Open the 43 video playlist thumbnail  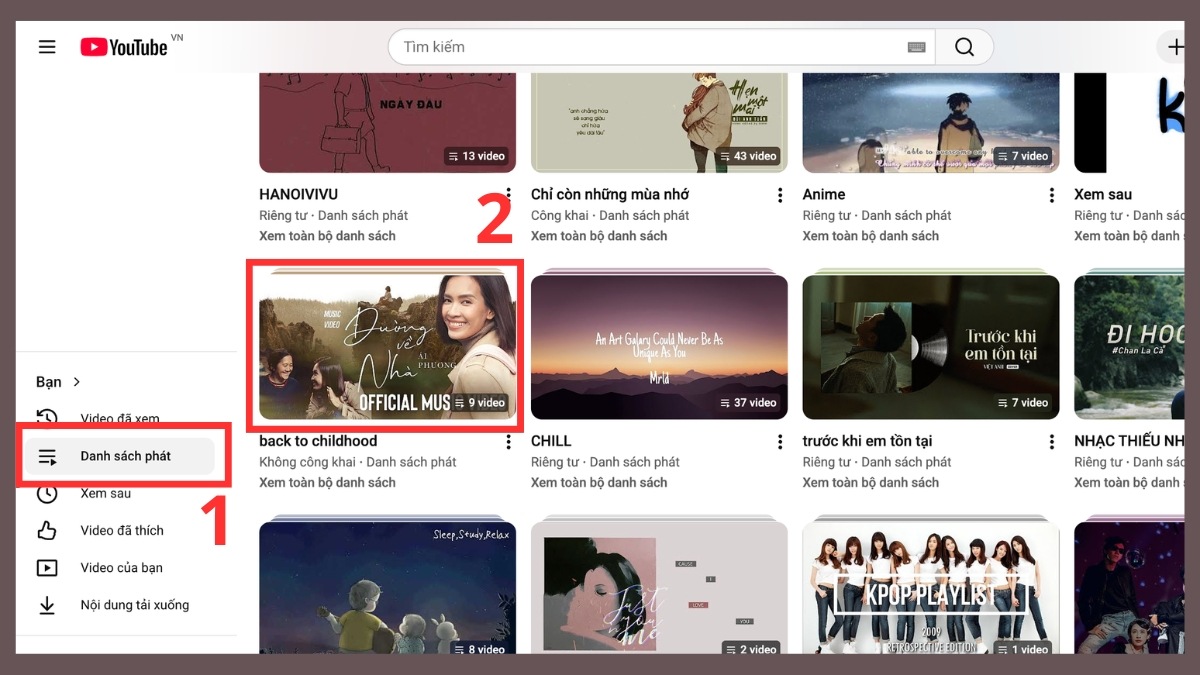659,122
